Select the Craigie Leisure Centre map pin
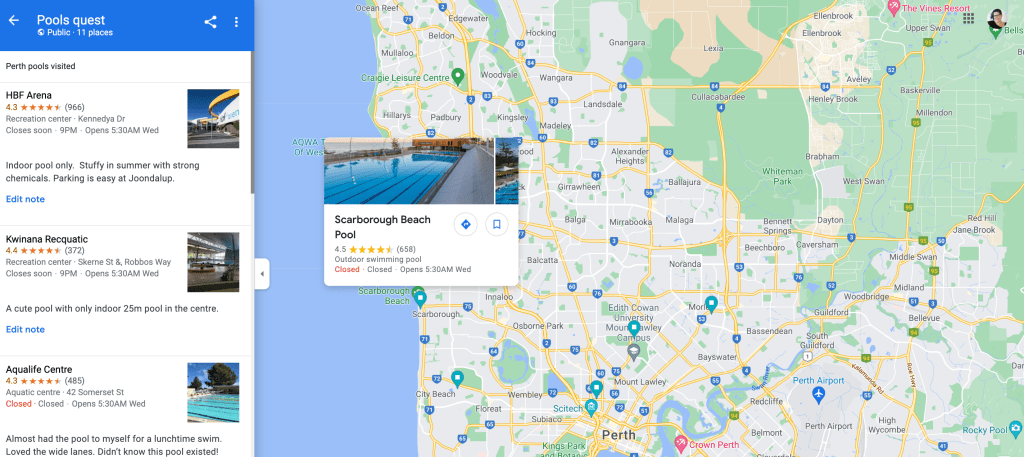Image resolution: width=1024 pixels, height=457 pixels. coord(458,76)
